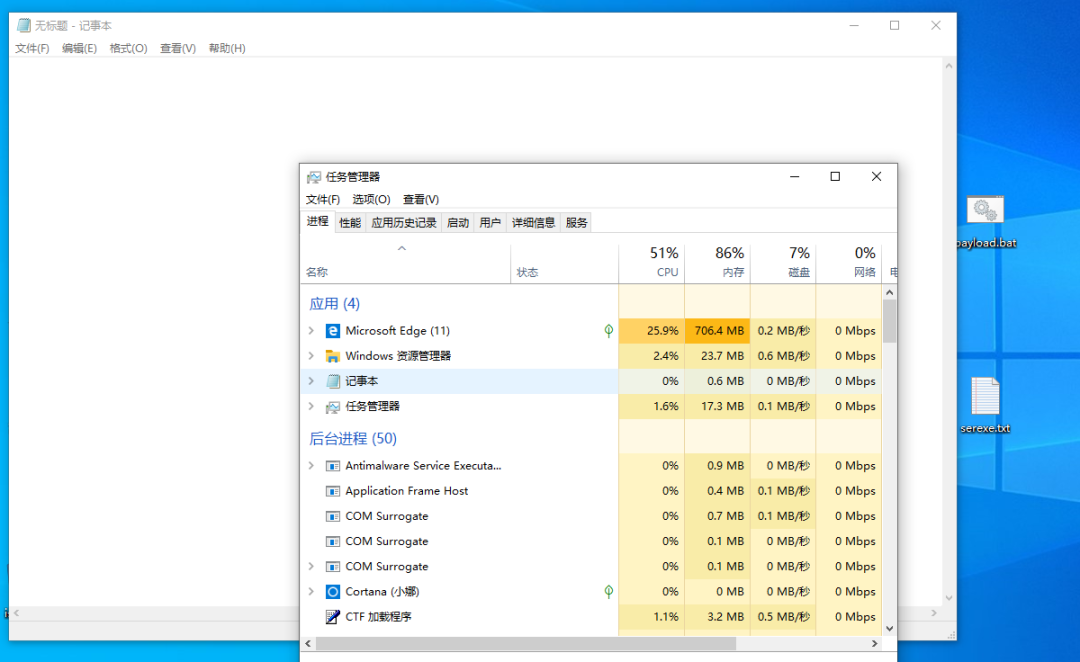The height and width of the screenshot is (662, 1080).
Task: Select the 17.3 MB memory cell
Action: [717, 406]
